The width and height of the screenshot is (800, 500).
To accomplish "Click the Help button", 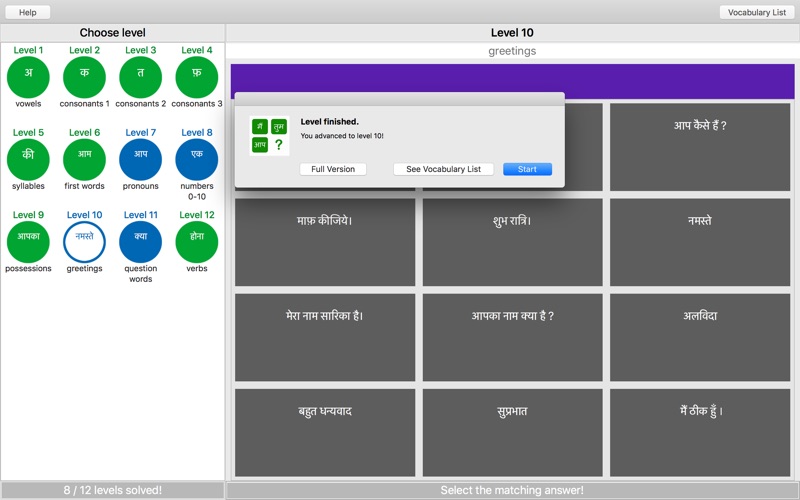I will (x=28, y=12).
